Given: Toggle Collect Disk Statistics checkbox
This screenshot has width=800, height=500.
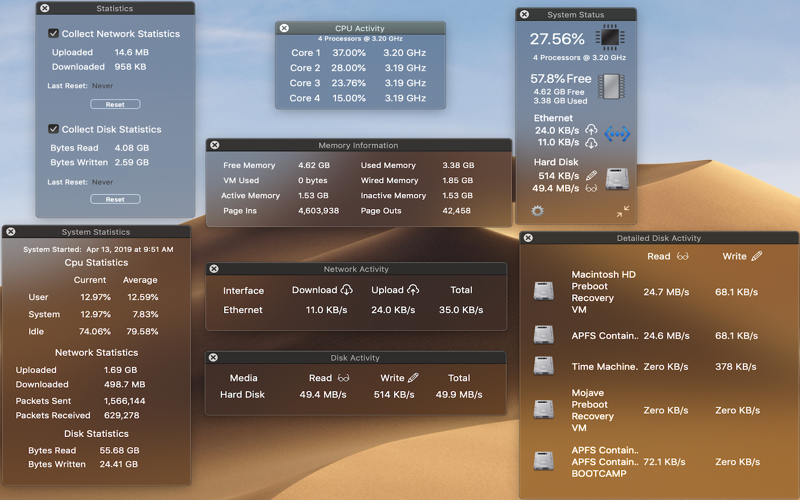Looking at the screenshot, I should pyautogui.click(x=53, y=129).
